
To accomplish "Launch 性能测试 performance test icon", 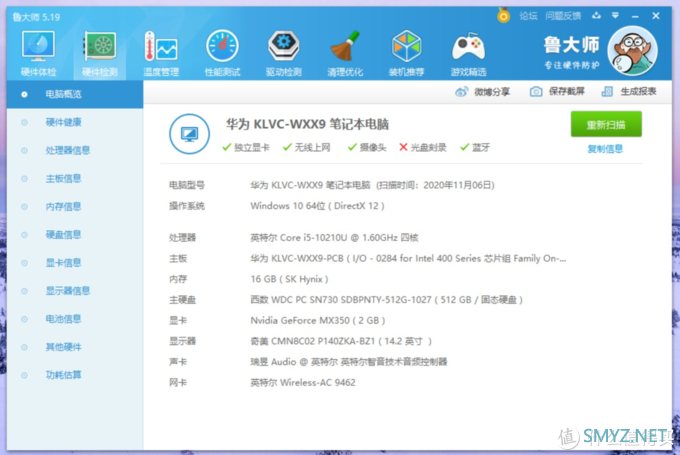I will [x=222, y=53].
